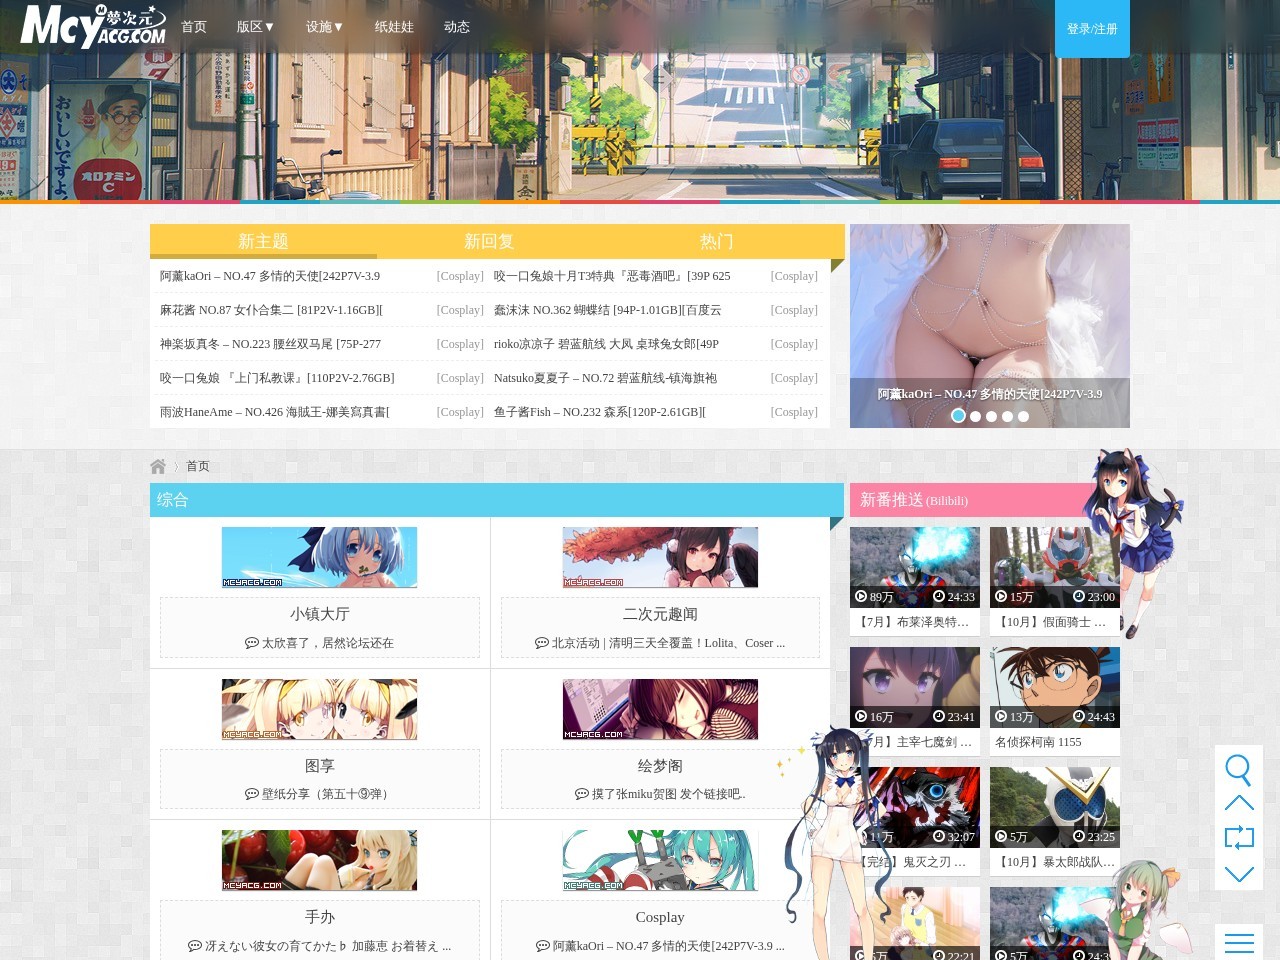
Task: Click the home breadcrumb icon
Action: [x=158, y=465]
